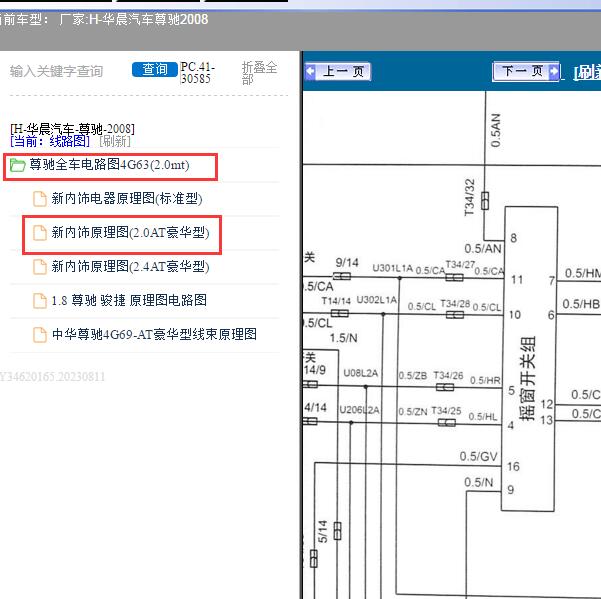This screenshot has width=601, height=599.
Task: Click the vertical 0.5AN wire label
Action: pyautogui.click(x=496, y=130)
